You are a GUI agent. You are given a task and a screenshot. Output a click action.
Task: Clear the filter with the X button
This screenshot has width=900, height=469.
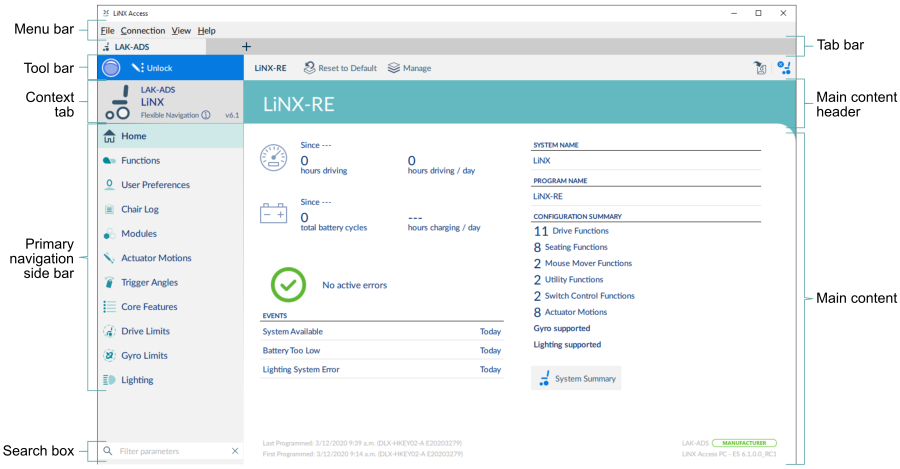[235, 452]
